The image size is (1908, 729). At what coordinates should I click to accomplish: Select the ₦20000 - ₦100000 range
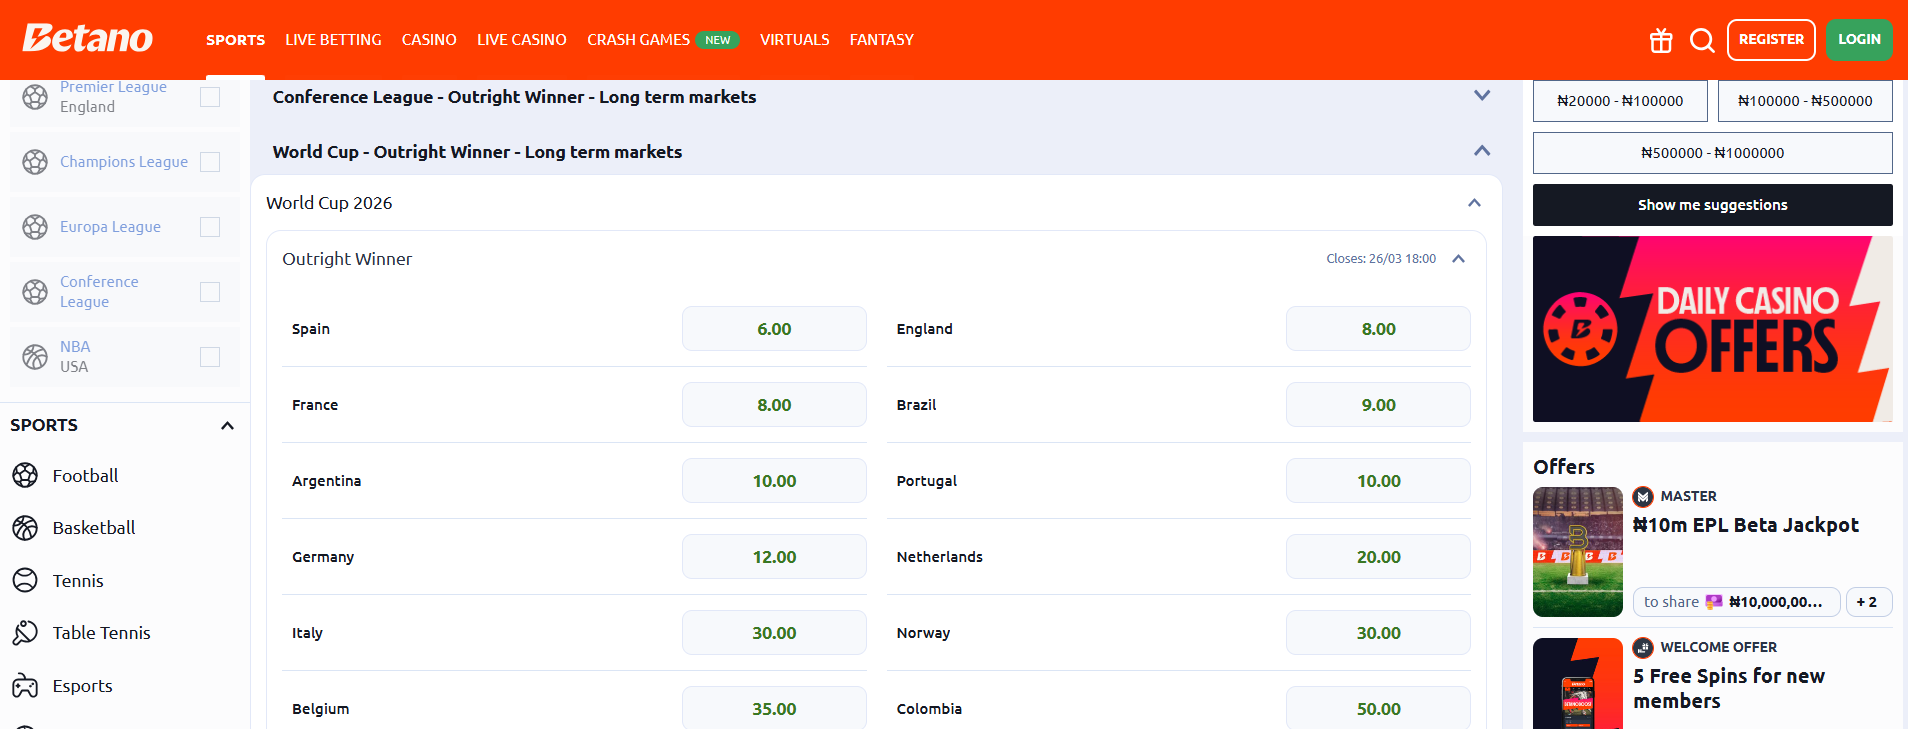[1620, 101]
